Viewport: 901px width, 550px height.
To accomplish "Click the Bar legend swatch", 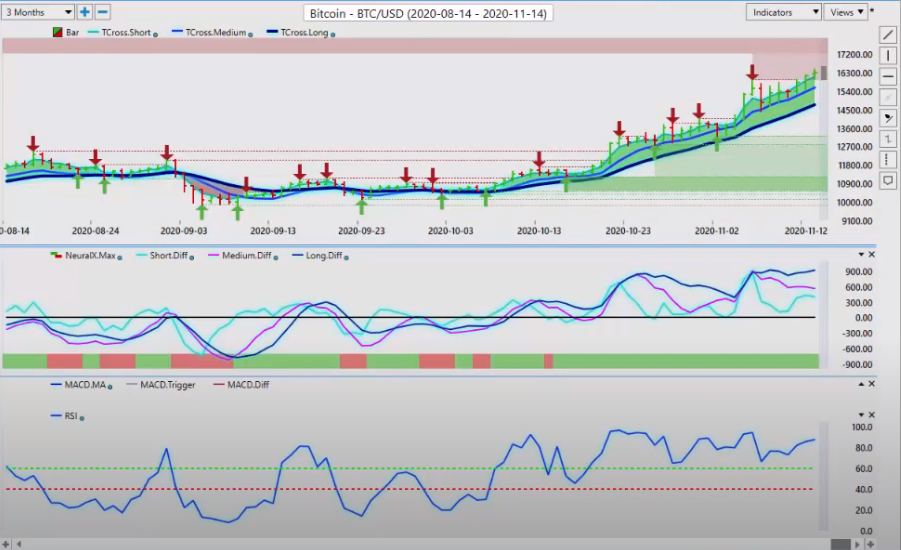I will tap(57, 32).
